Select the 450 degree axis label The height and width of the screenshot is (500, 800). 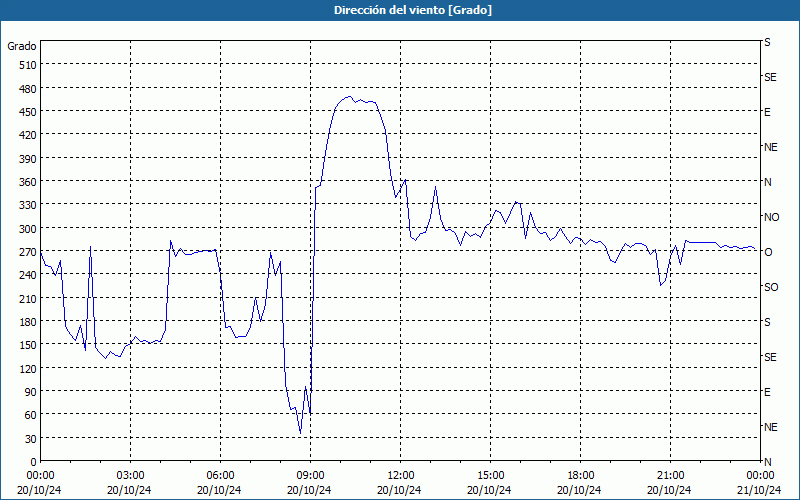click(x=28, y=112)
